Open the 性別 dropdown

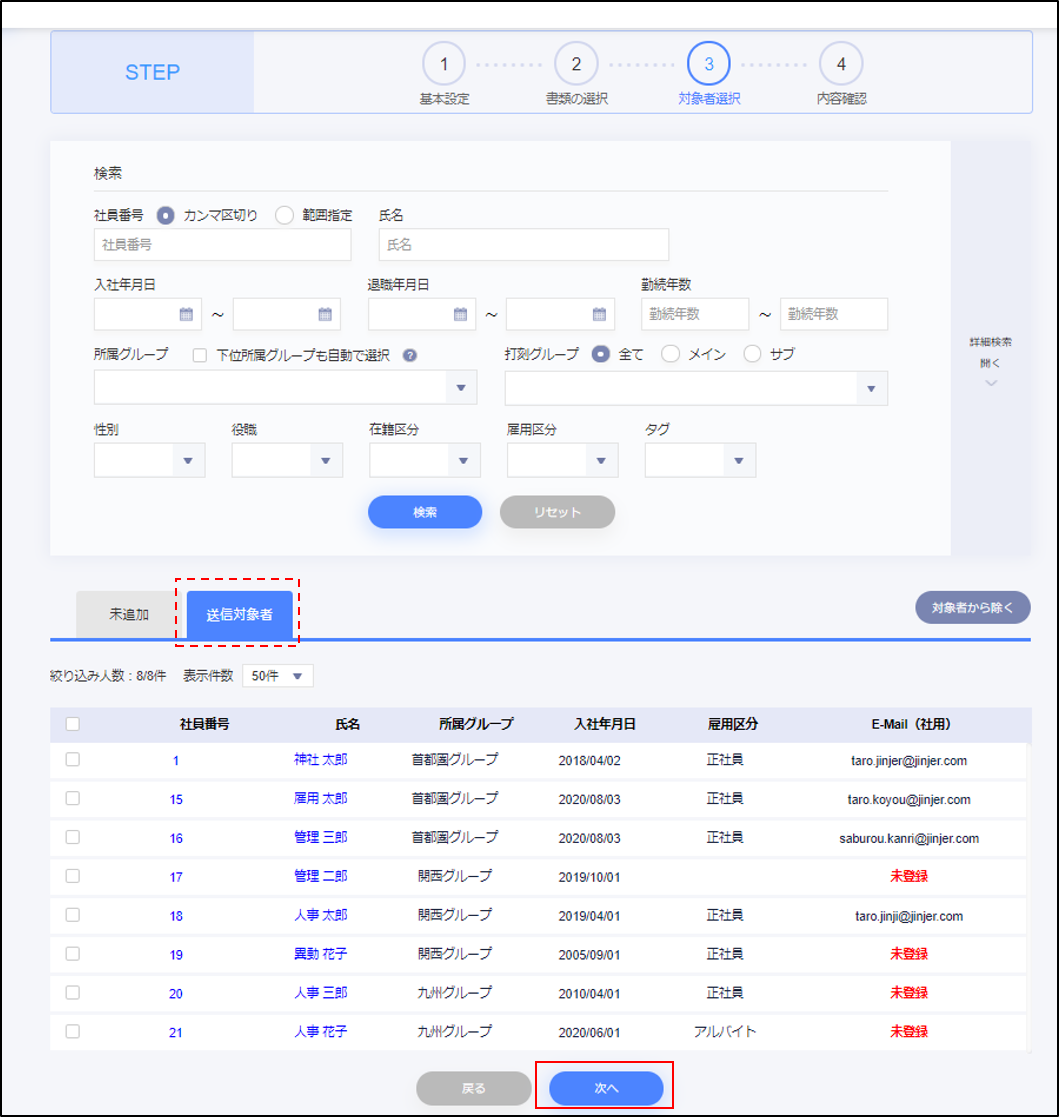click(150, 460)
